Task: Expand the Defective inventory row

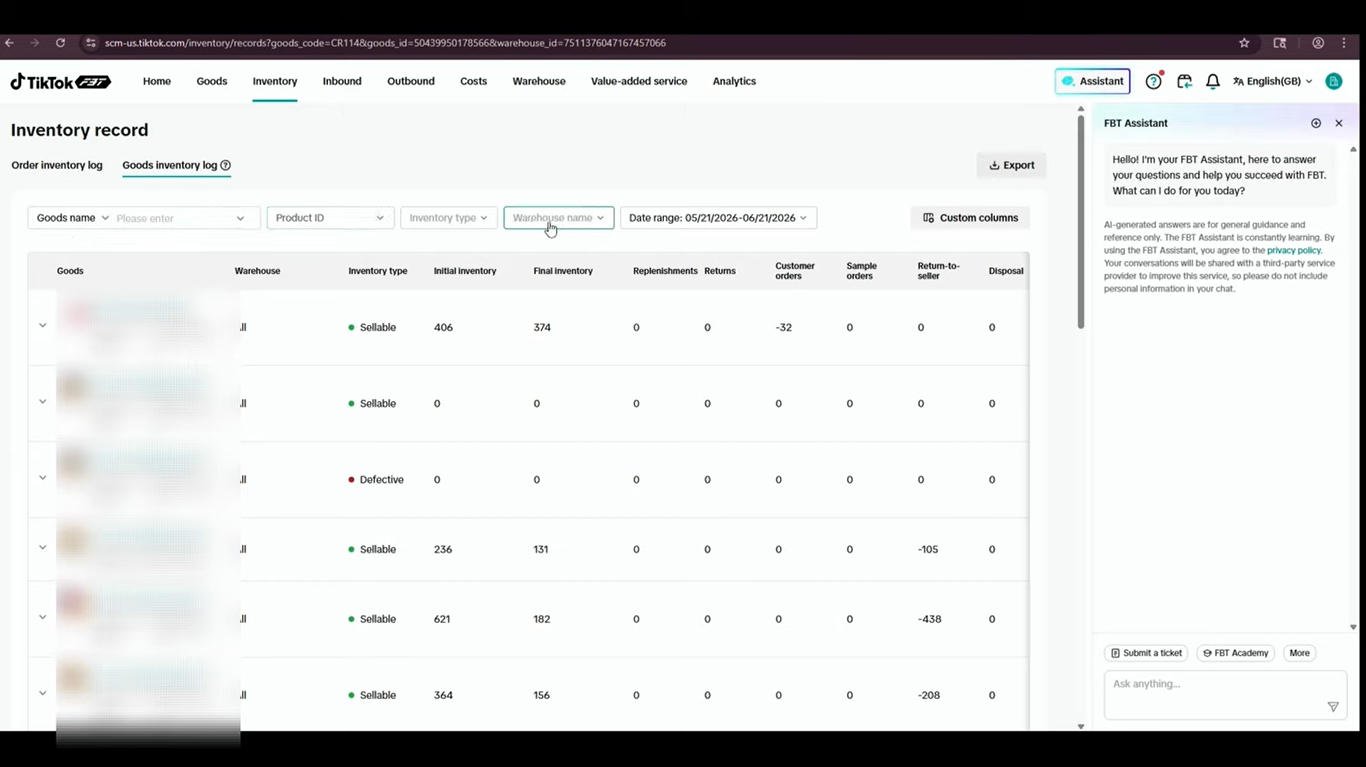Action: point(42,478)
